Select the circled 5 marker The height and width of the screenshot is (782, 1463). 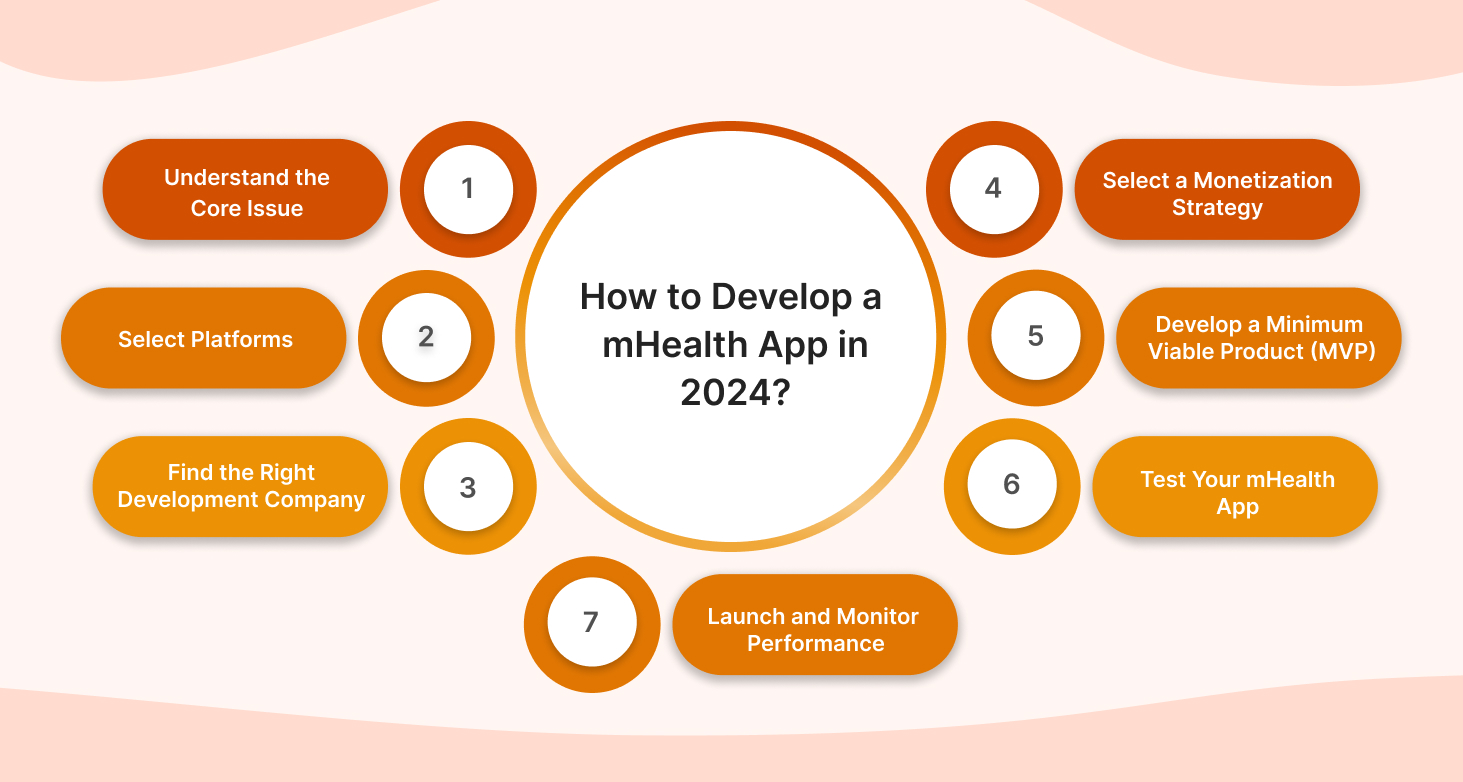pyautogui.click(x=1035, y=338)
